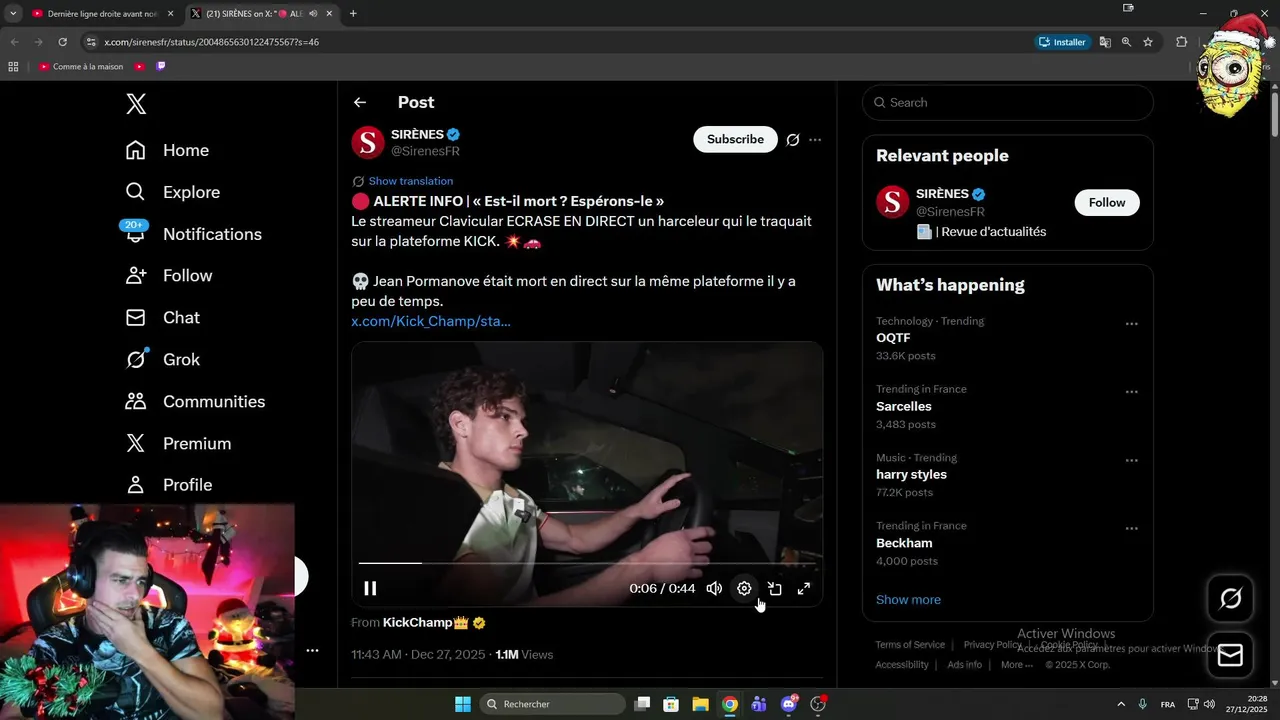Open the video settings gear
Screen dimensions: 1280x720
click(x=744, y=588)
